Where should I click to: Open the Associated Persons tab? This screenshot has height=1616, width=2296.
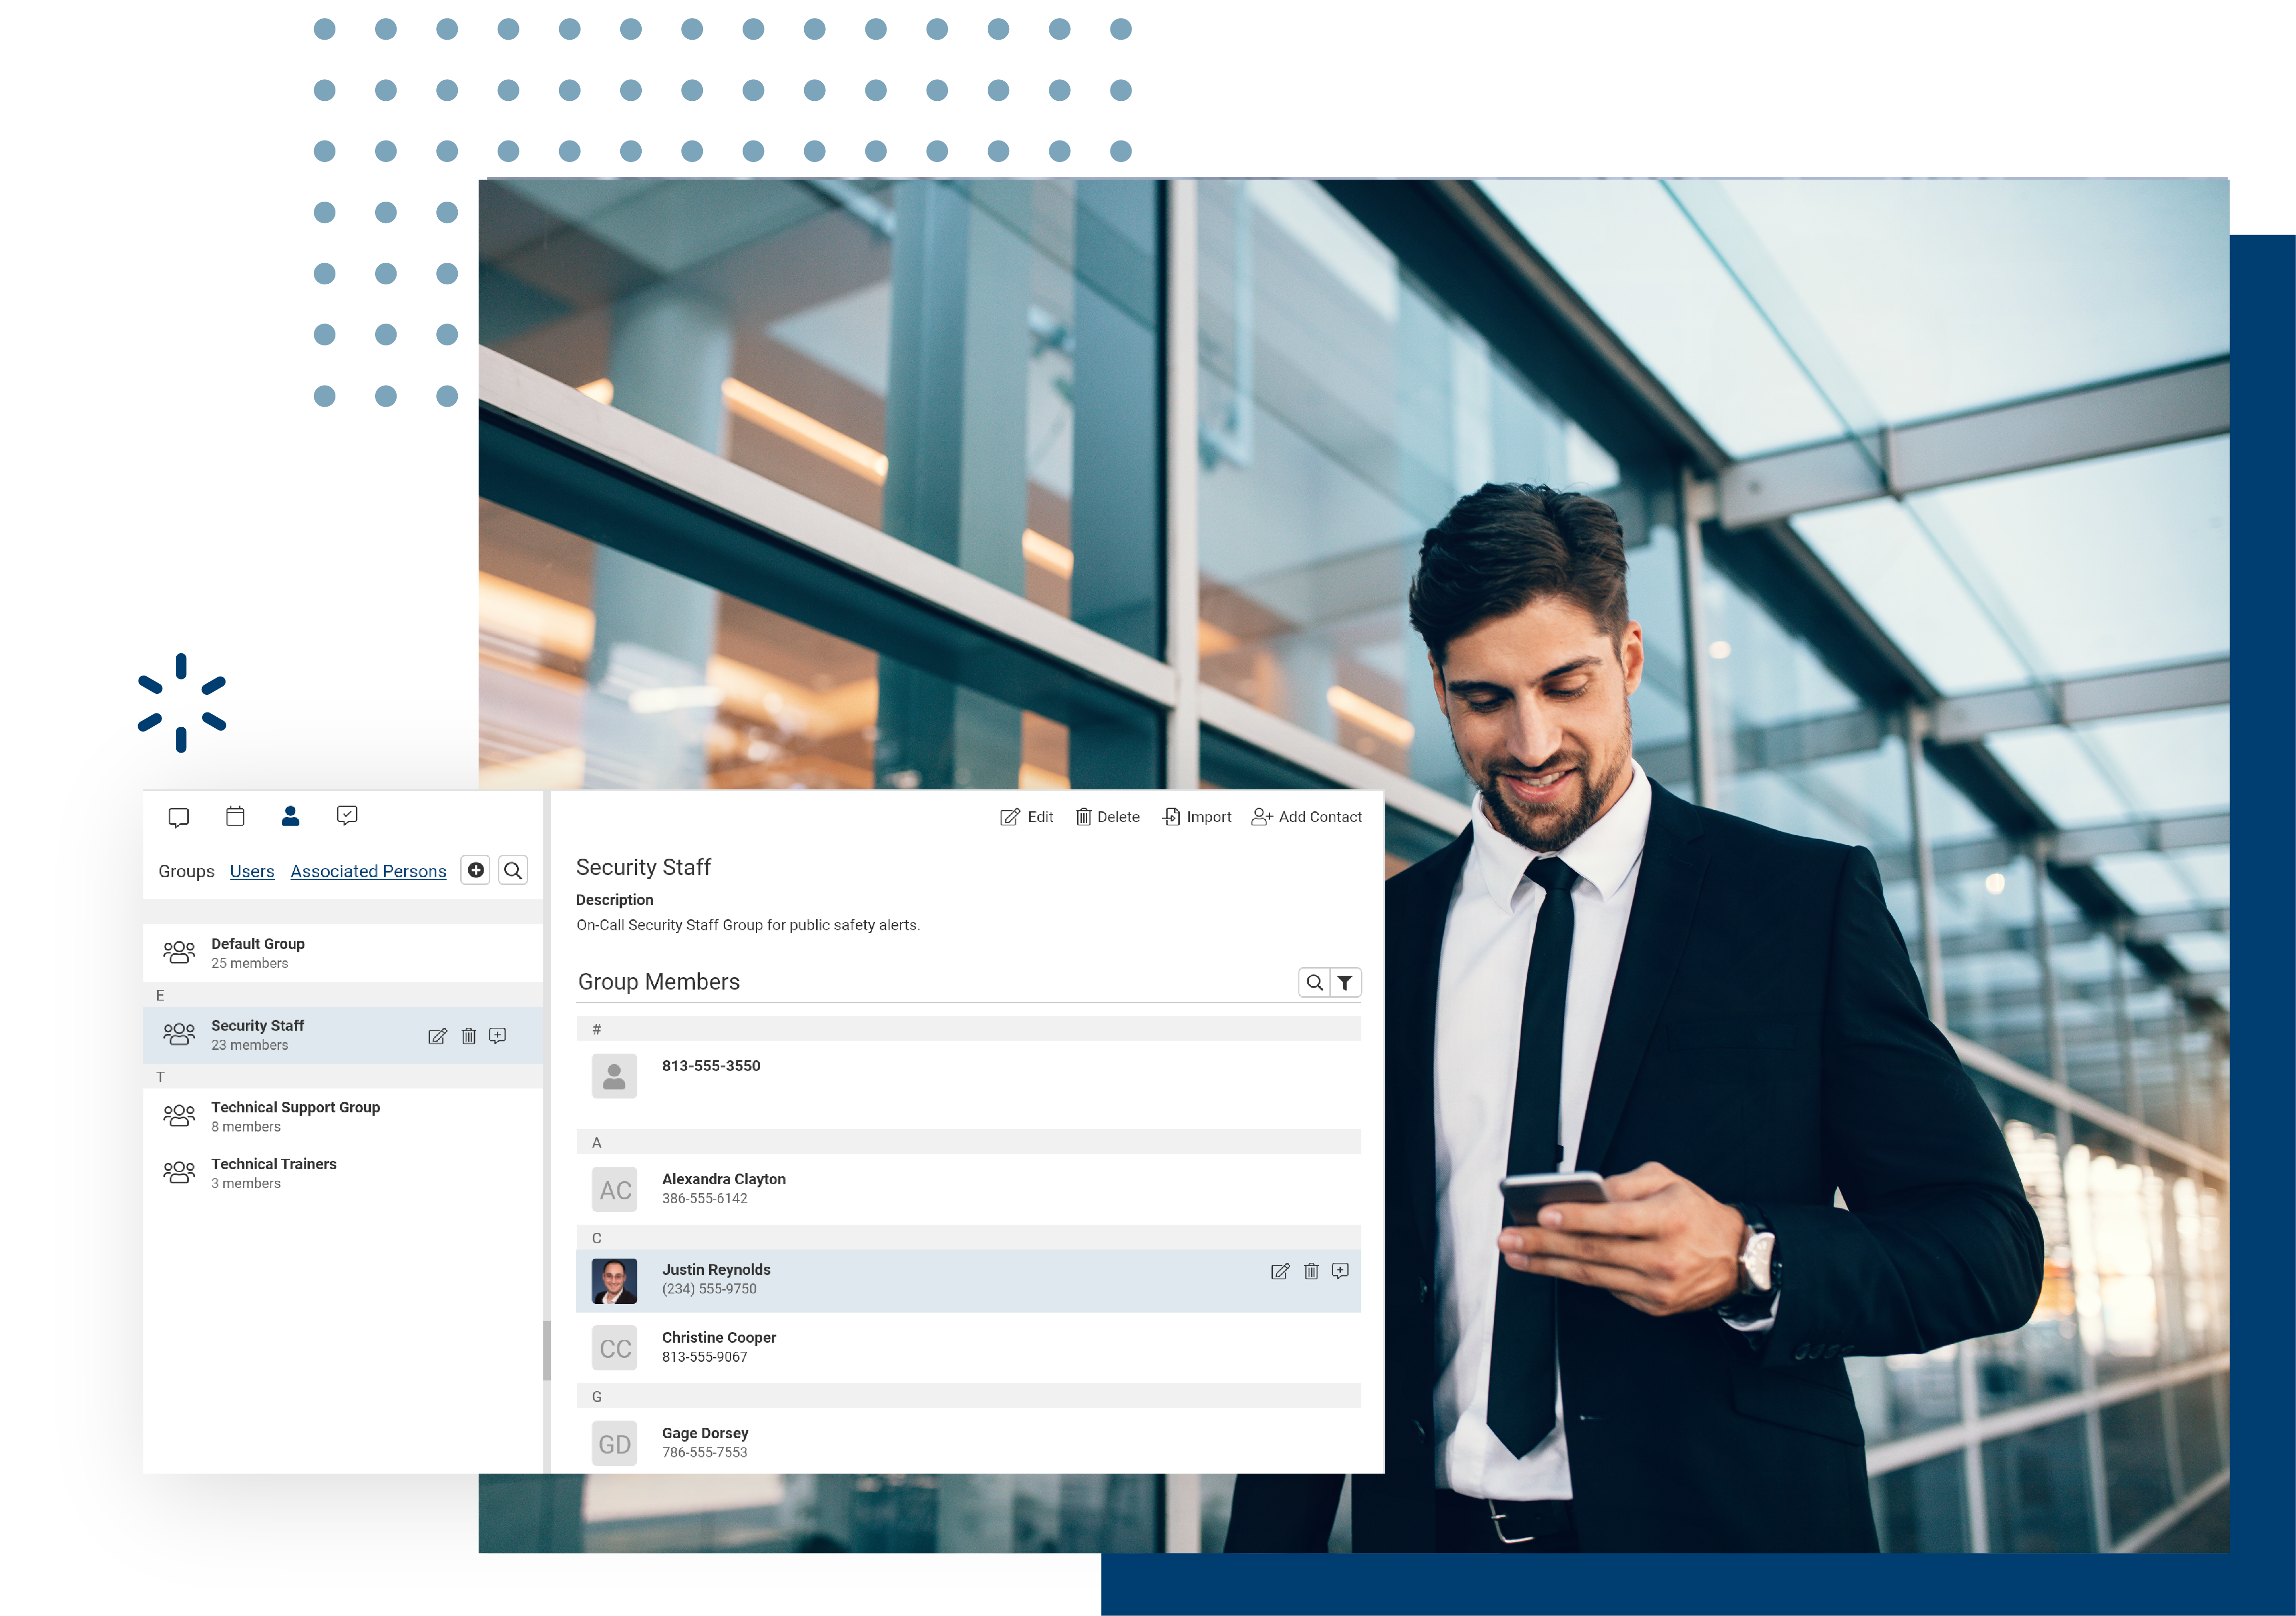tap(368, 871)
